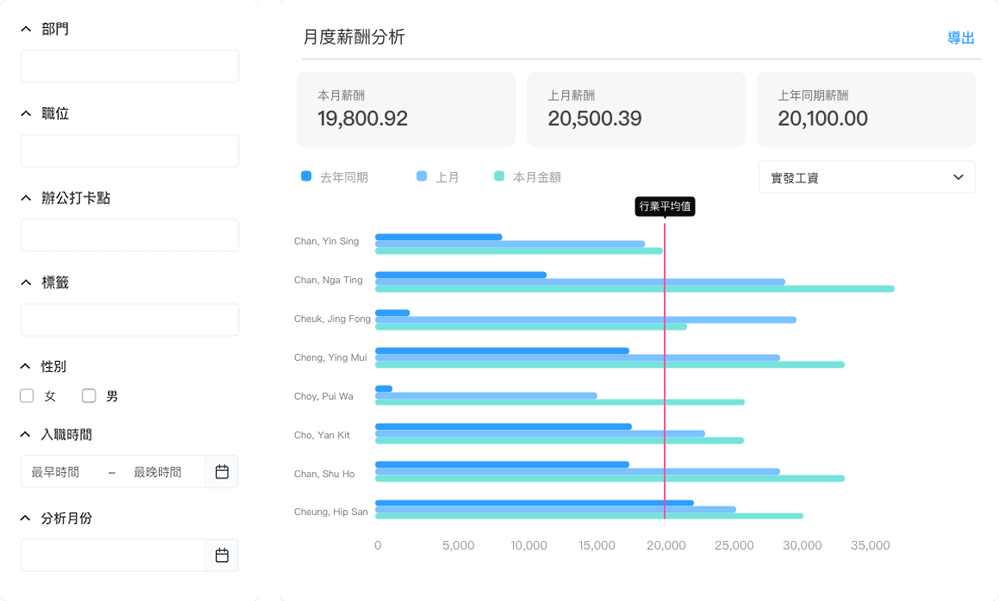Click the Chan, Shu Ho row label

click(324, 474)
